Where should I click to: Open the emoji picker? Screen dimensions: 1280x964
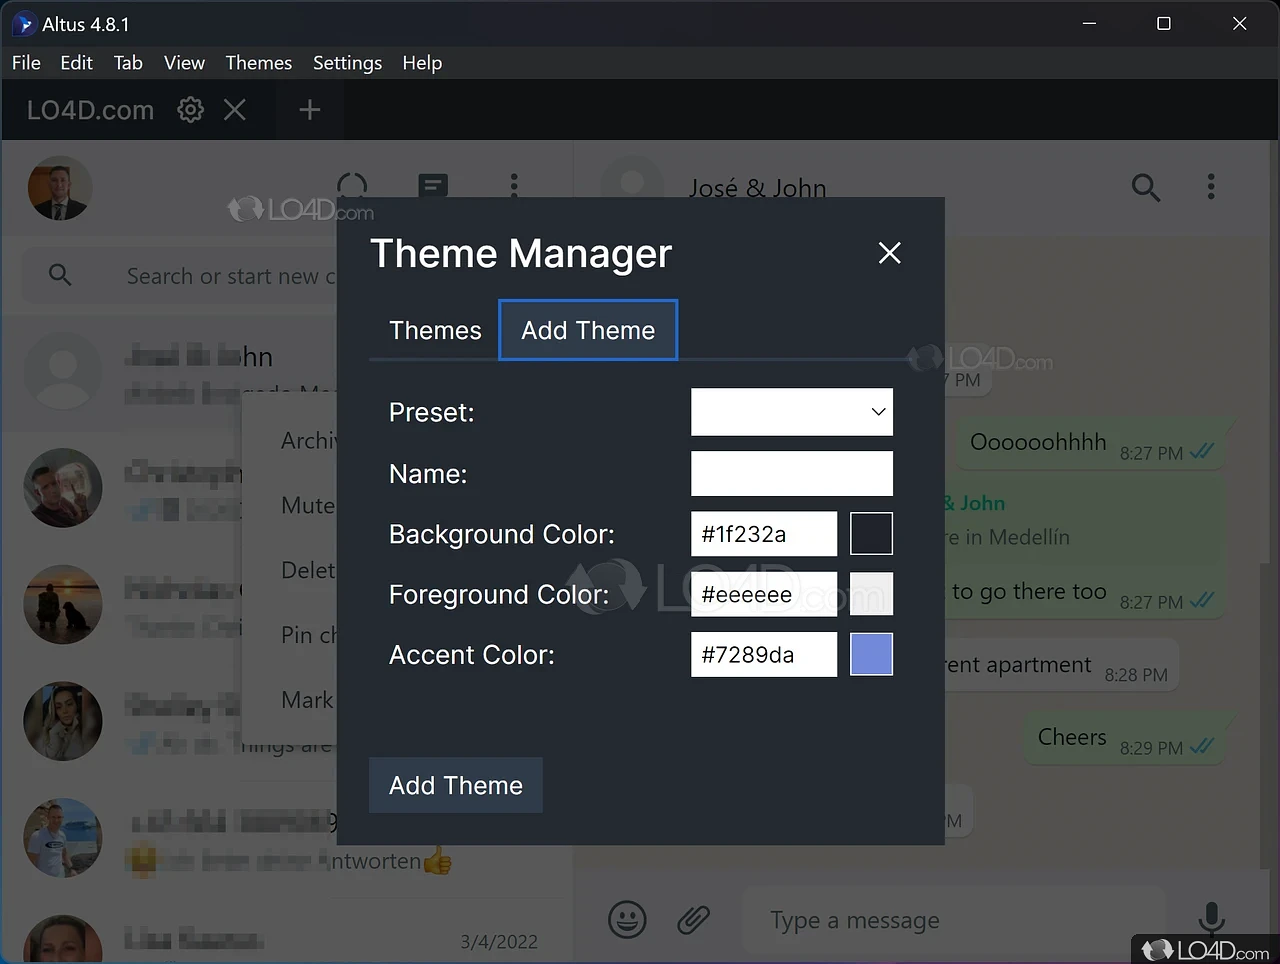pos(628,920)
